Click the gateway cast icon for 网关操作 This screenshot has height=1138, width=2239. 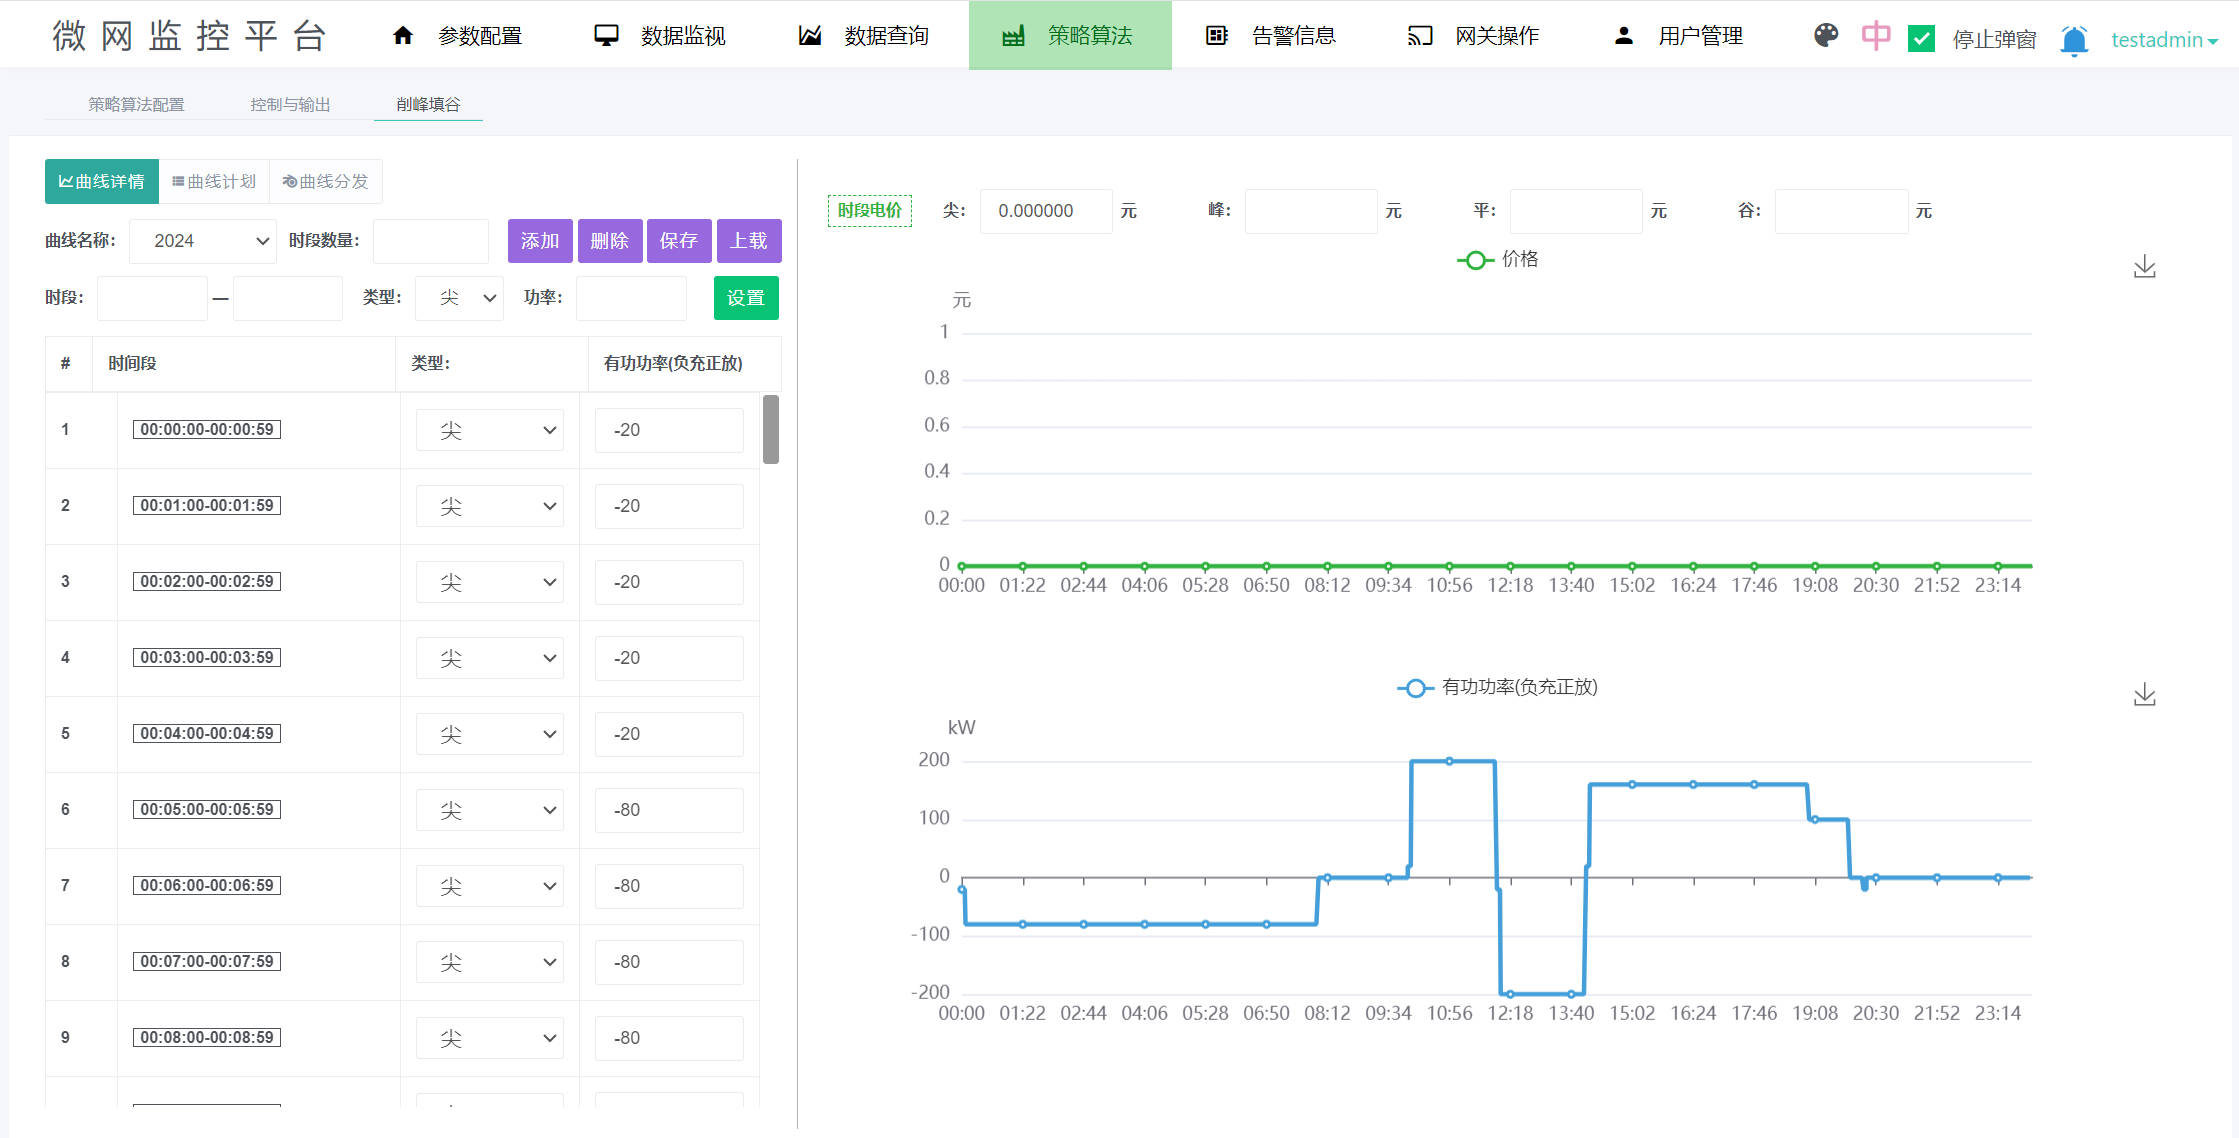point(1420,36)
